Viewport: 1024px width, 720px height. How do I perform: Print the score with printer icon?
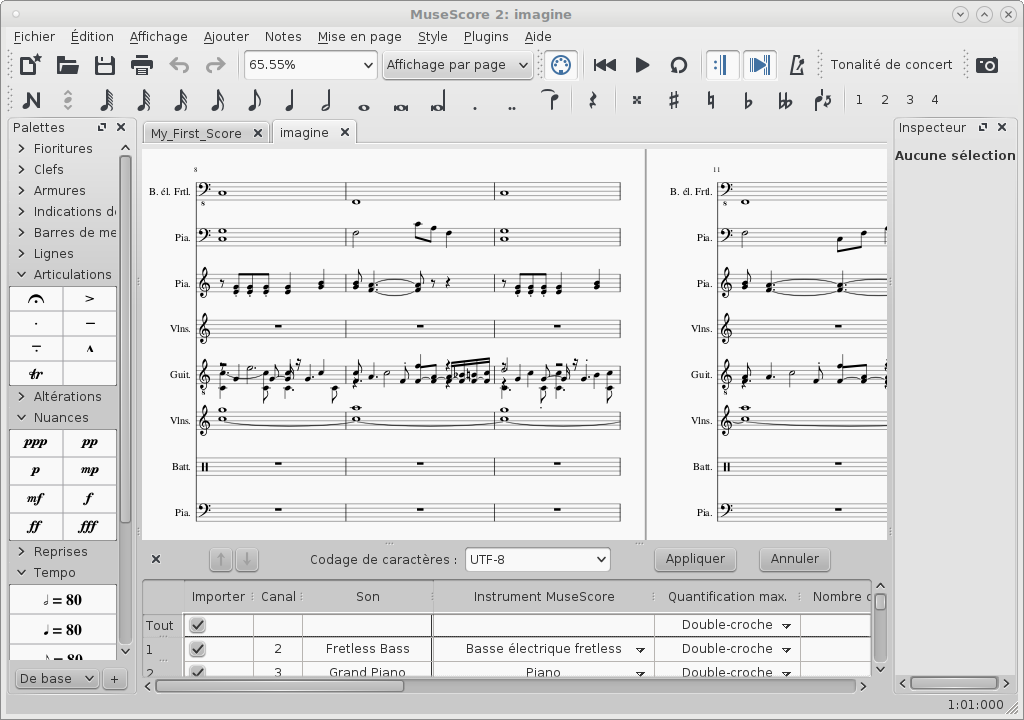click(x=142, y=65)
